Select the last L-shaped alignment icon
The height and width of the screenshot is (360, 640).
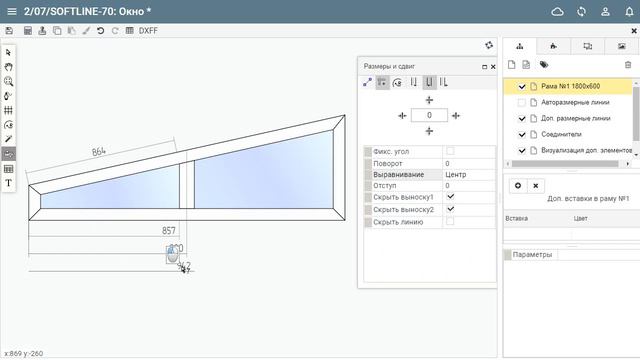(x=444, y=82)
